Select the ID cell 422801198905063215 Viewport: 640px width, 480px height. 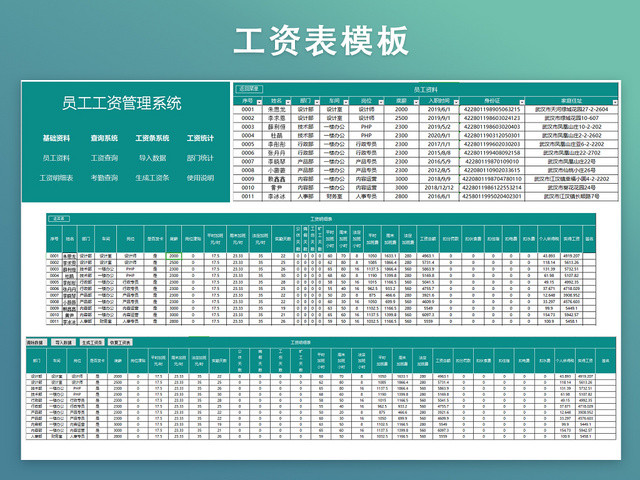pyautogui.click(x=492, y=109)
